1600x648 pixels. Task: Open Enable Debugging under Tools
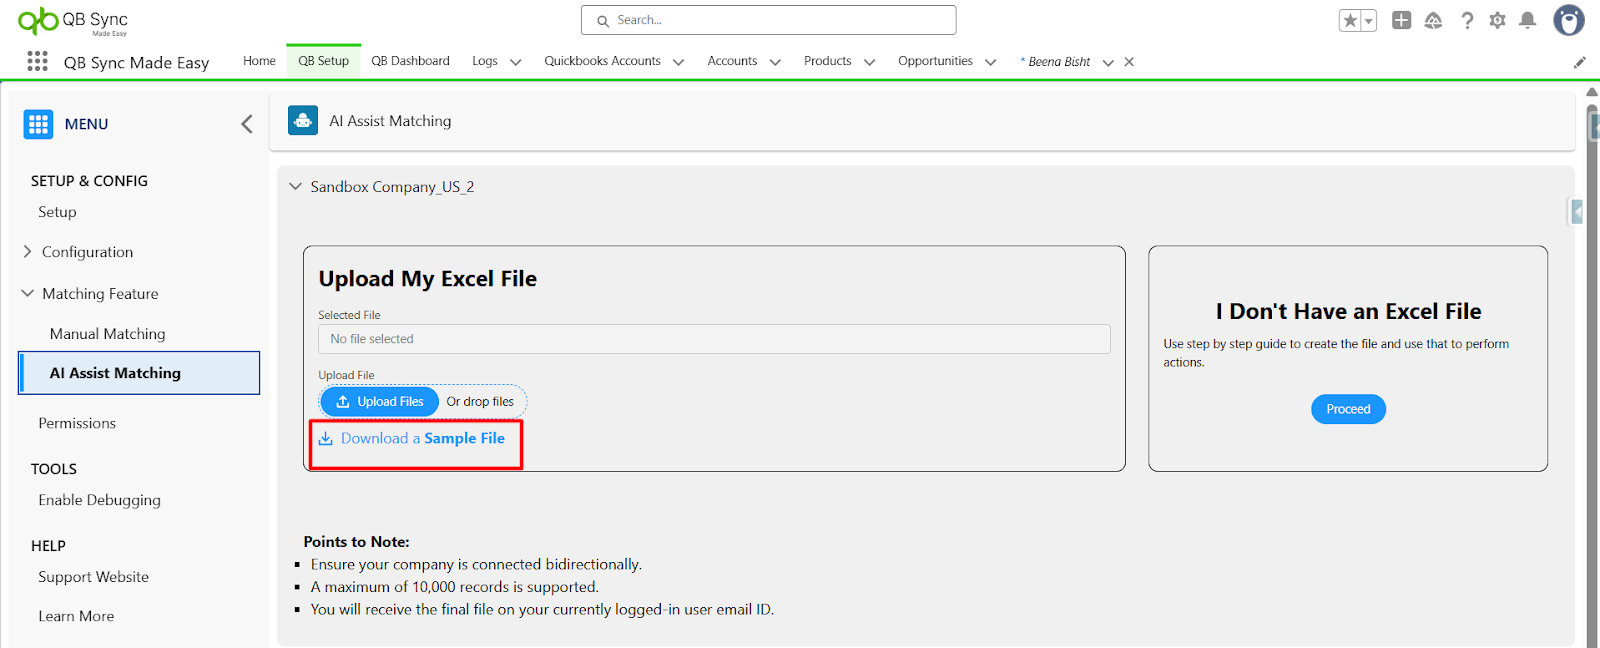pos(99,500)
